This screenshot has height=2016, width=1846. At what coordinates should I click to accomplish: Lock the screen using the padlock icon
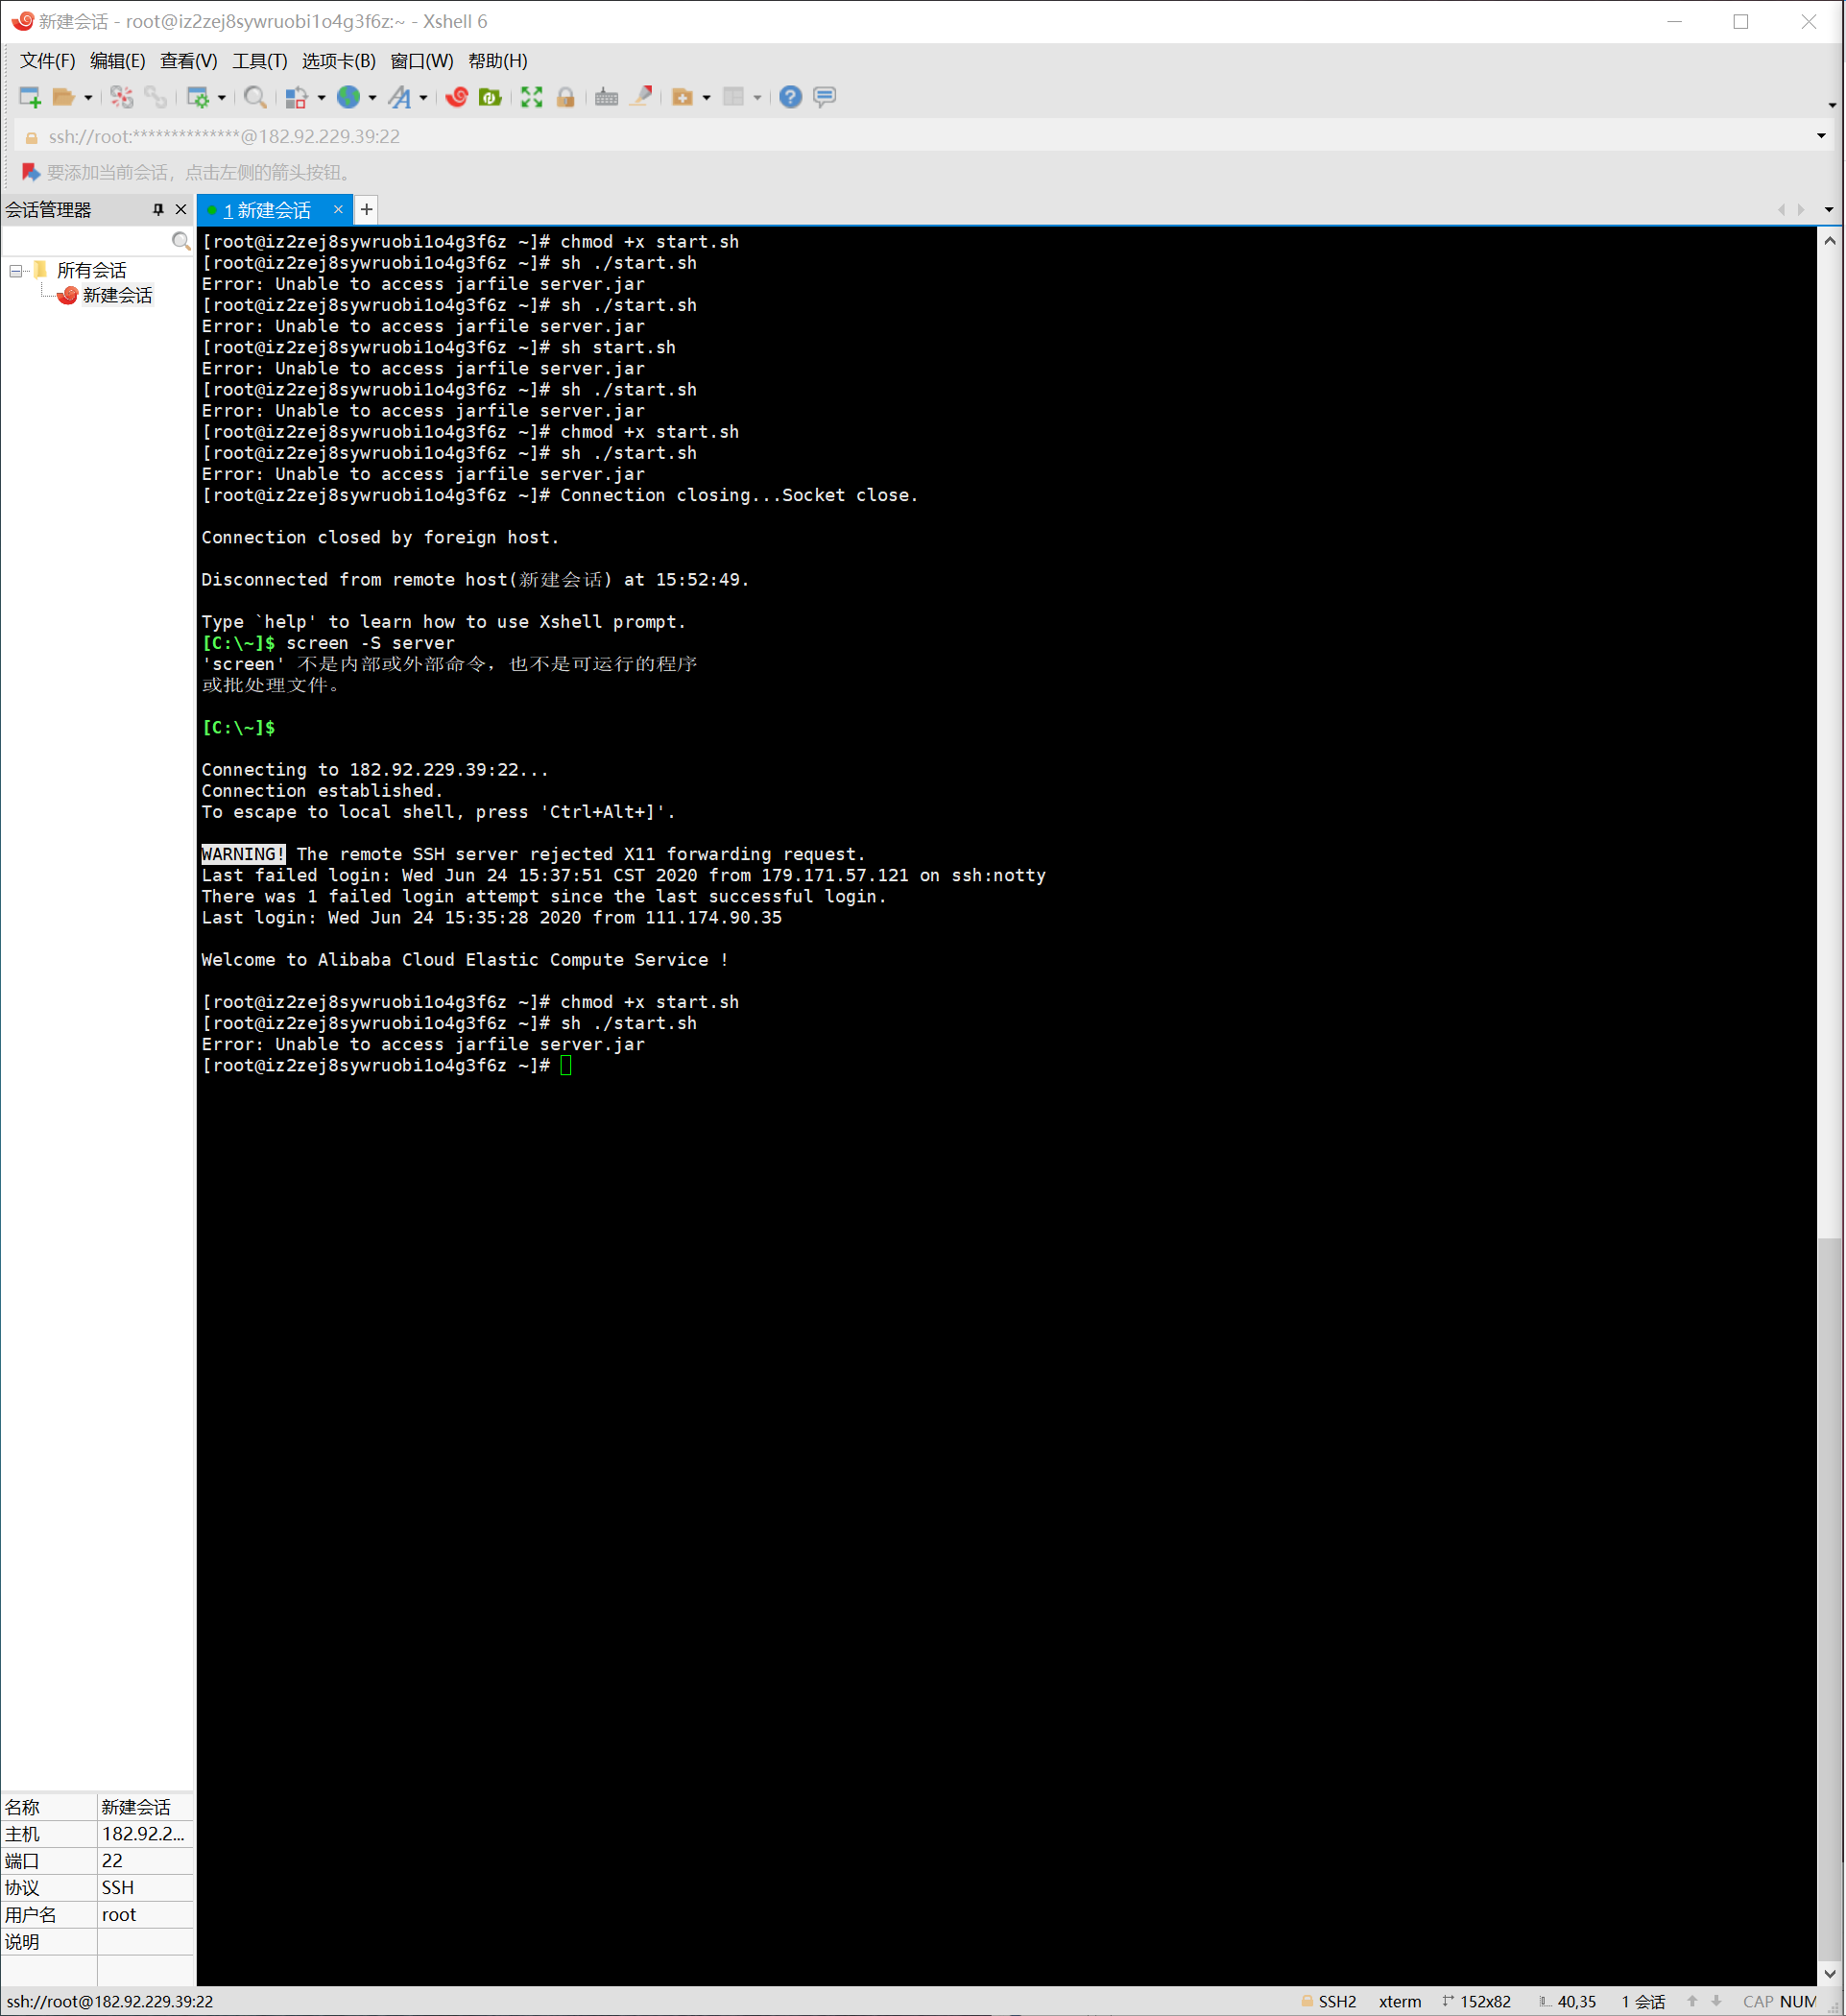pyautogui.click(x=565, y=97)
